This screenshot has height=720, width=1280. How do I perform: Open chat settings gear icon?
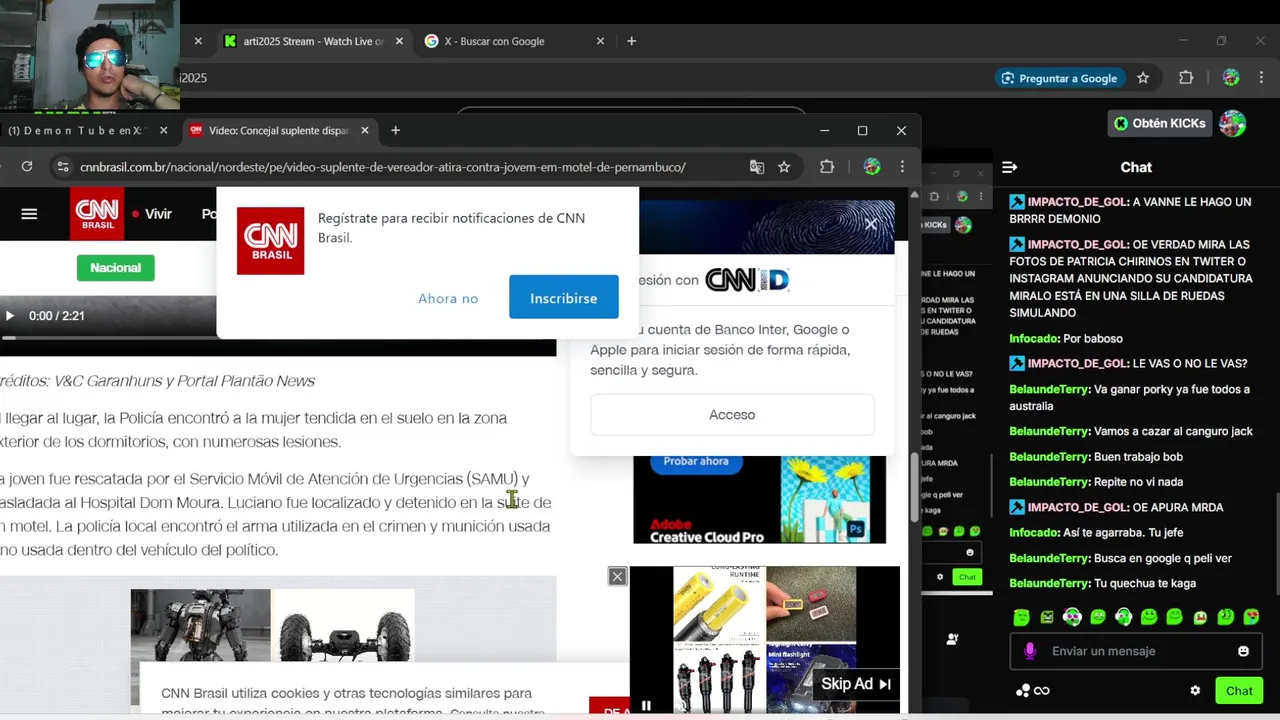[1195, 691]
